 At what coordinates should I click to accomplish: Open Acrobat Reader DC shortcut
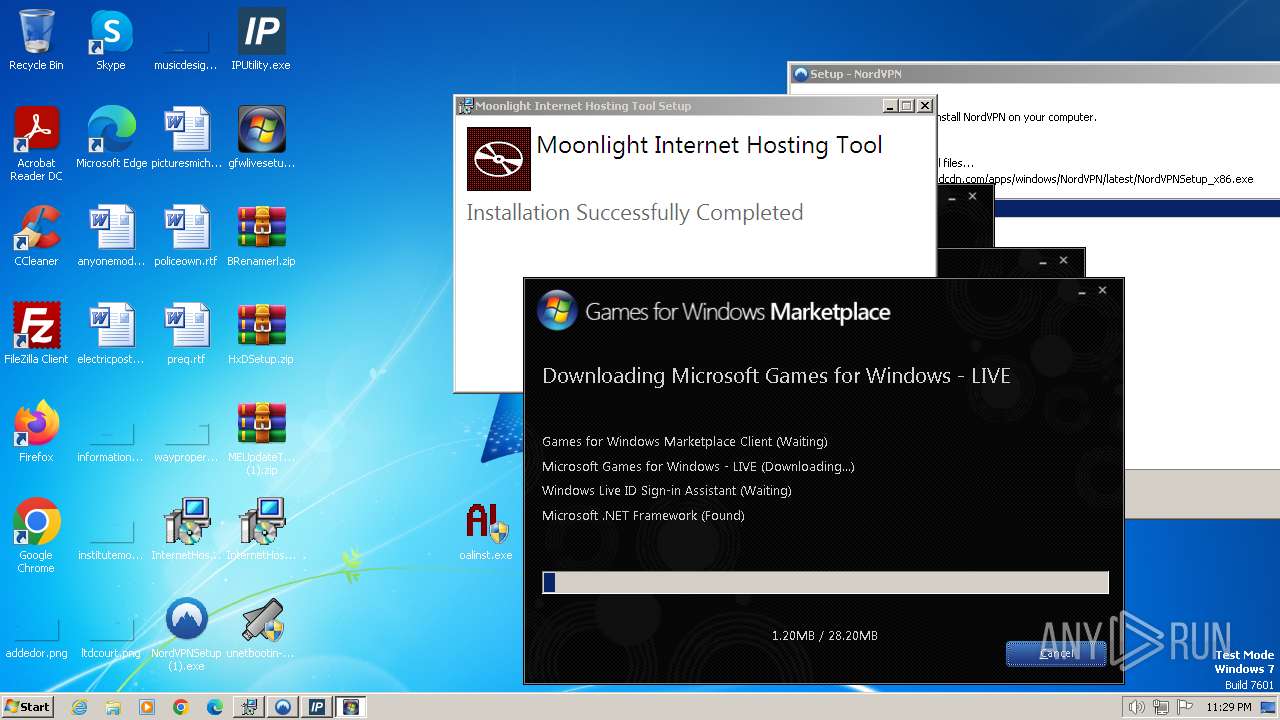tap(36, 144)
